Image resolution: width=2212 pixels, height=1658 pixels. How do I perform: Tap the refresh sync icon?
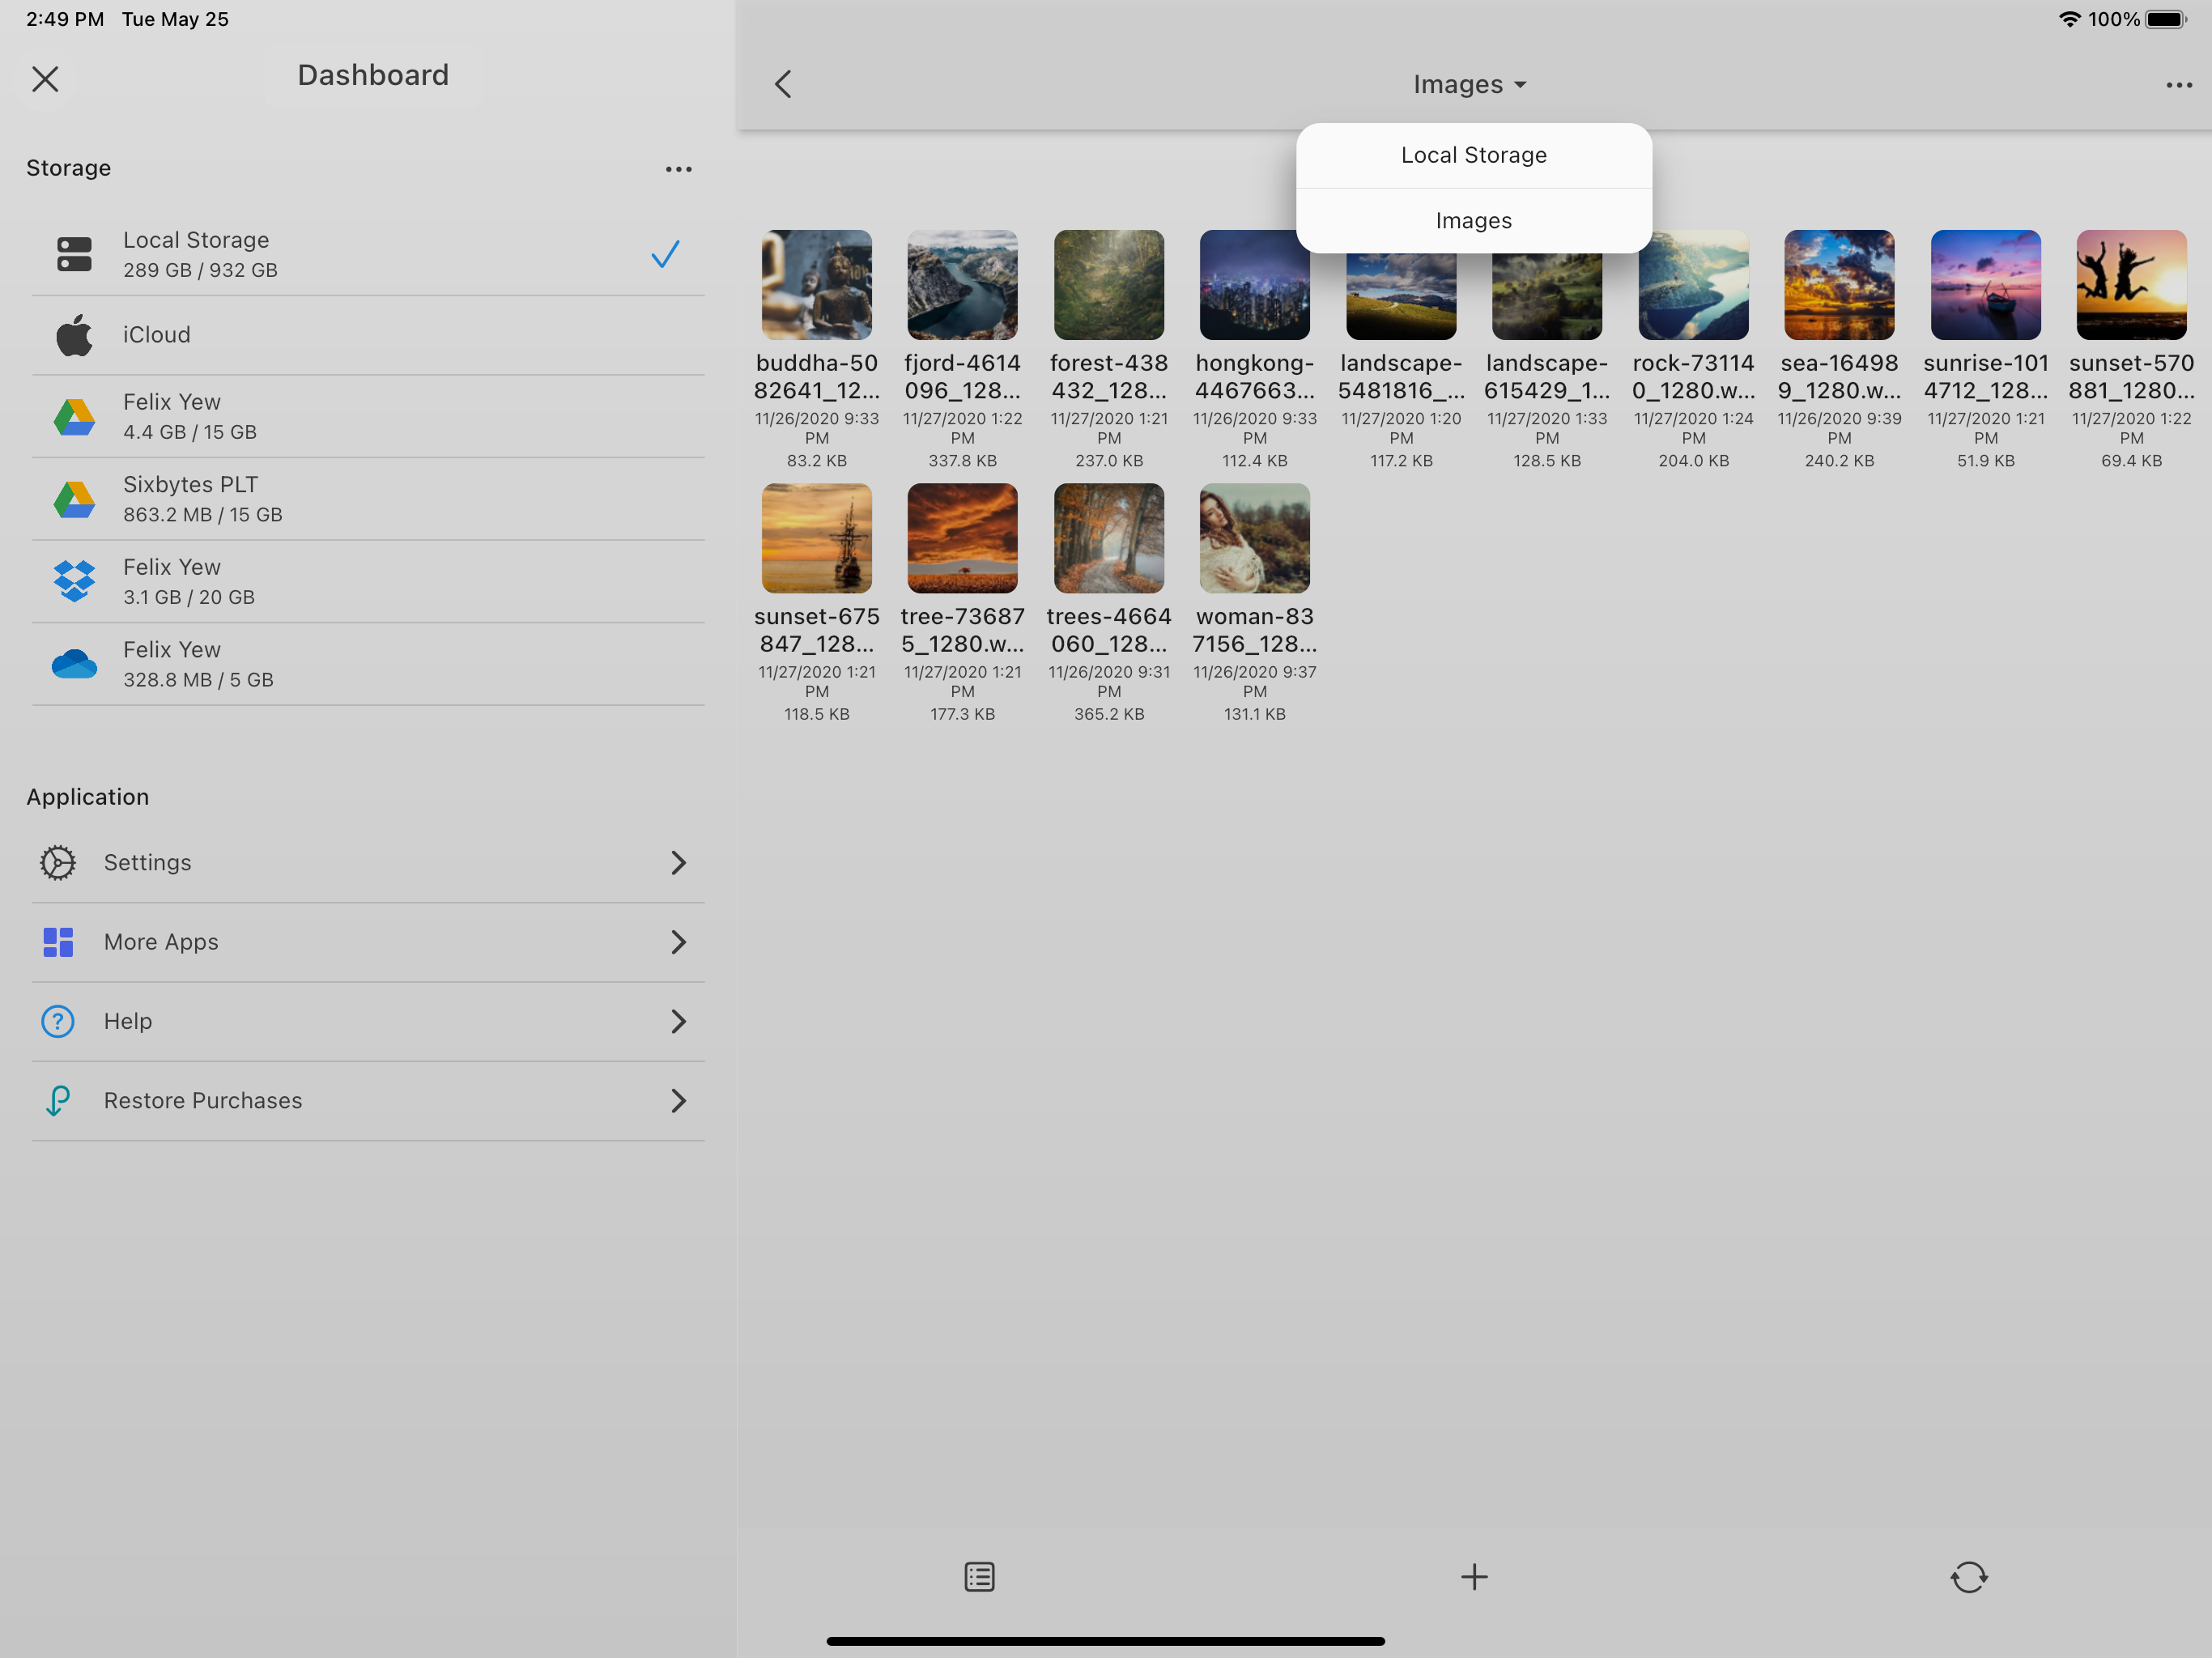[x=1968, y=1577]
